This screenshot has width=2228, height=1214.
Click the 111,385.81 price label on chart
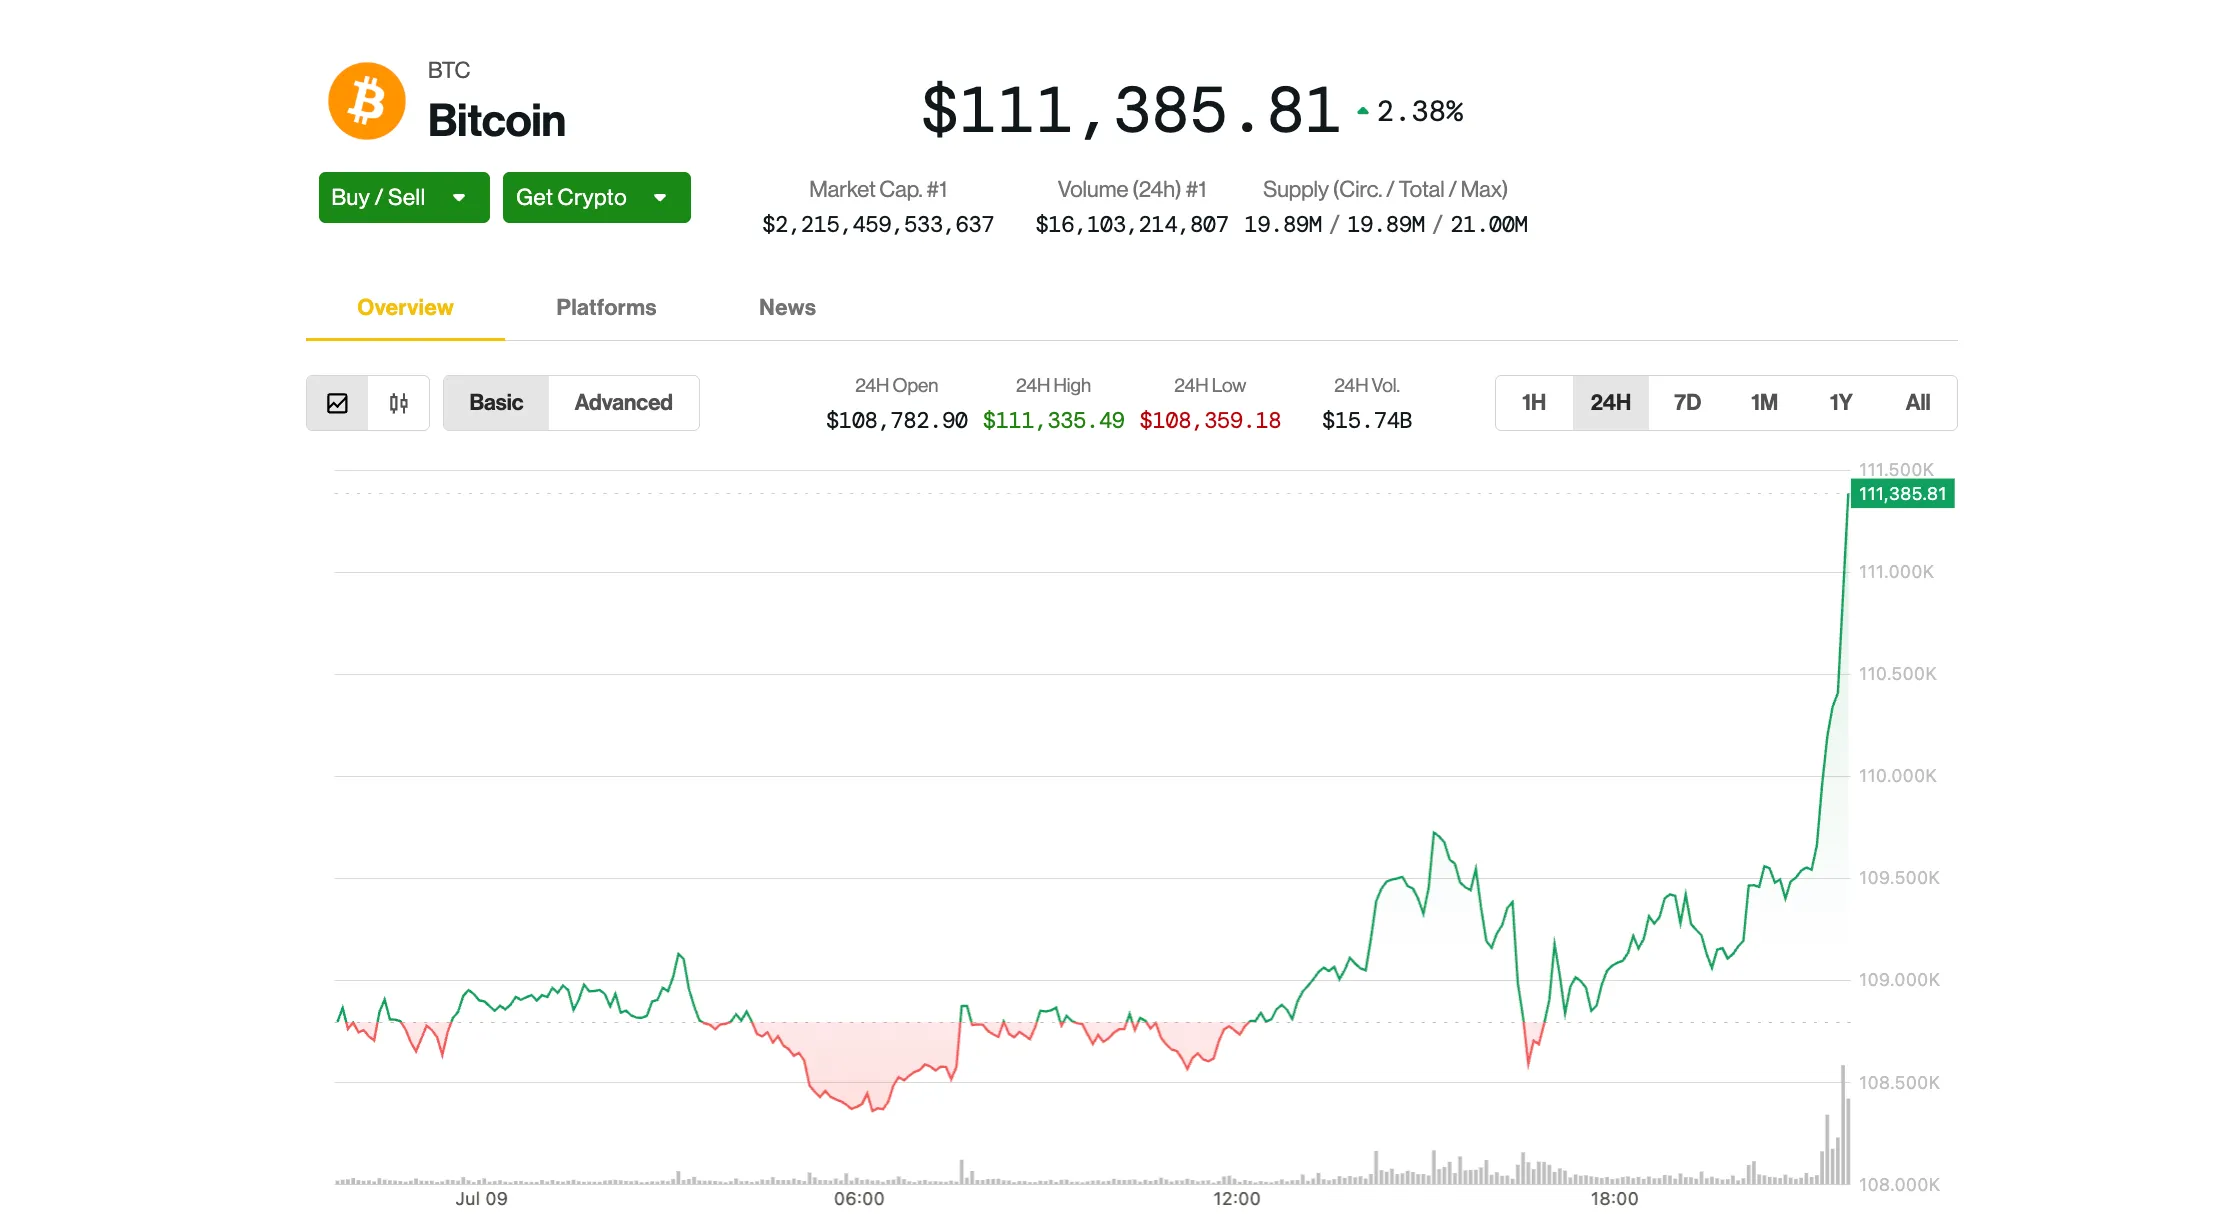tap(1902, 493)
